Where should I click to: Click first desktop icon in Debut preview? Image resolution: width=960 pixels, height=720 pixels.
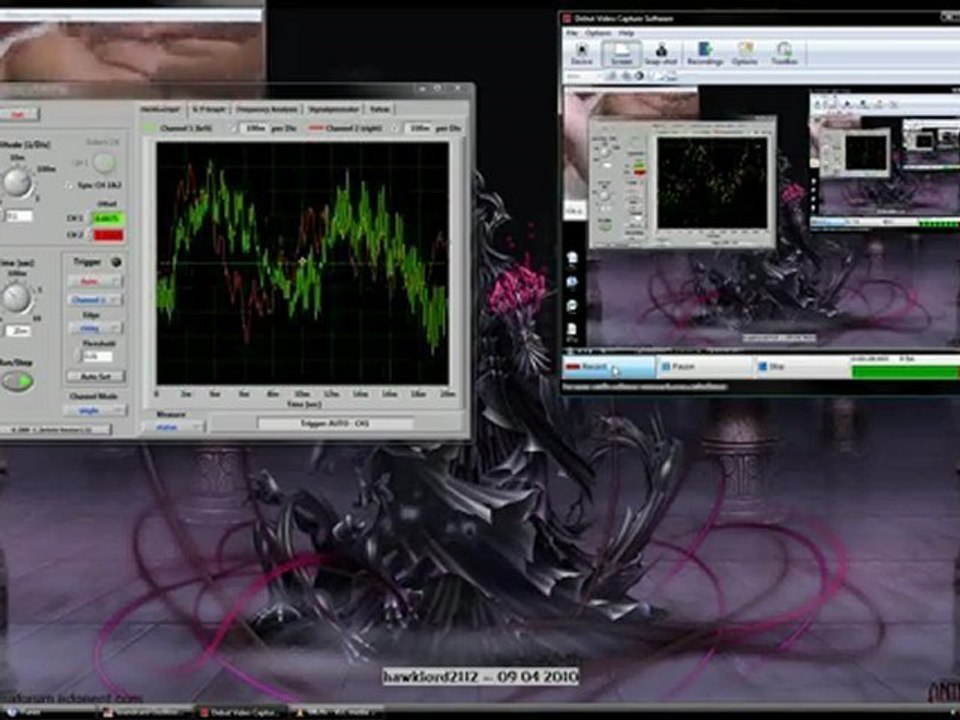572,258
